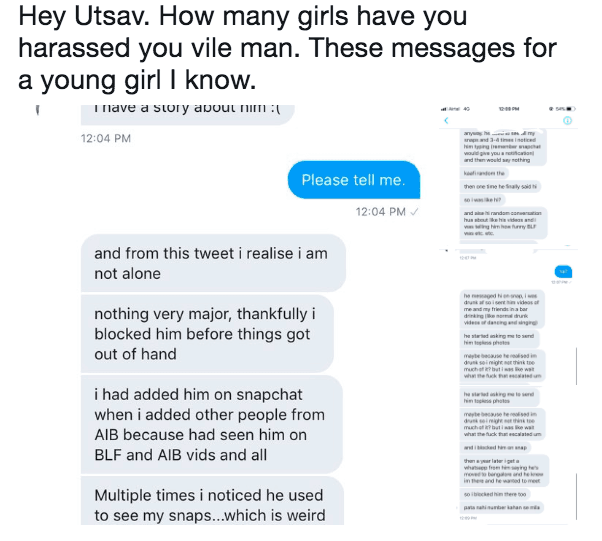Click the "pata nahi number kahan se mila" bubble
Image resolution: width=602 pixels, height=541 pixels.
point(503,510)
